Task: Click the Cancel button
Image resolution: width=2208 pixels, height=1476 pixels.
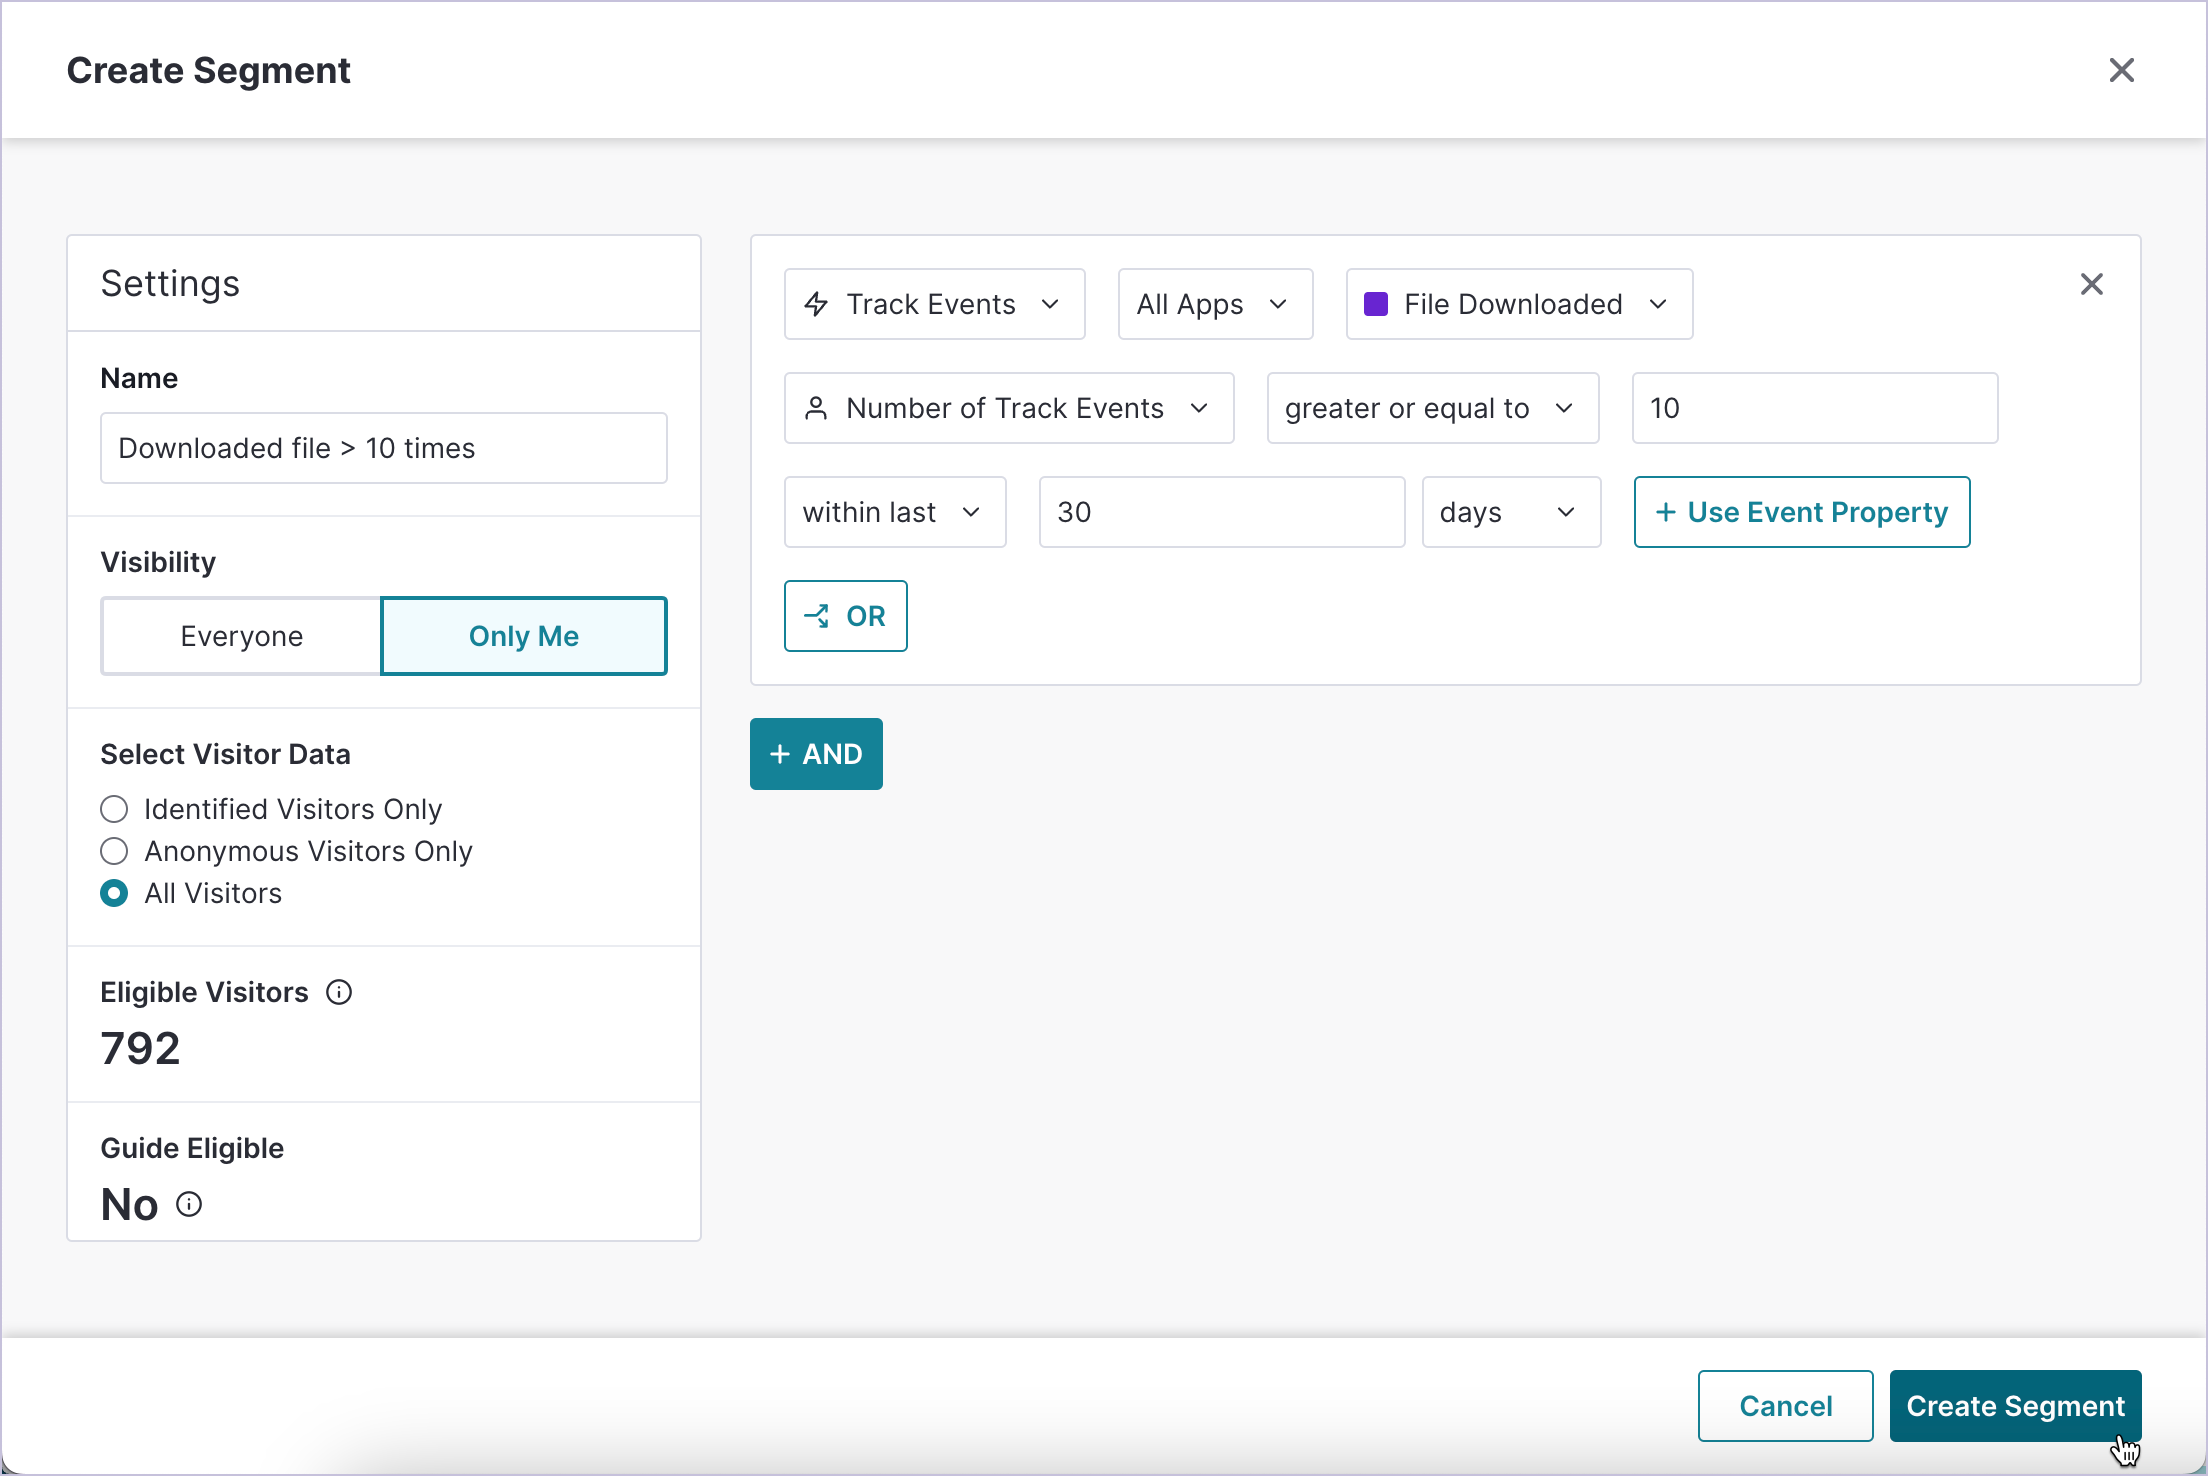Action: 1784,1405
